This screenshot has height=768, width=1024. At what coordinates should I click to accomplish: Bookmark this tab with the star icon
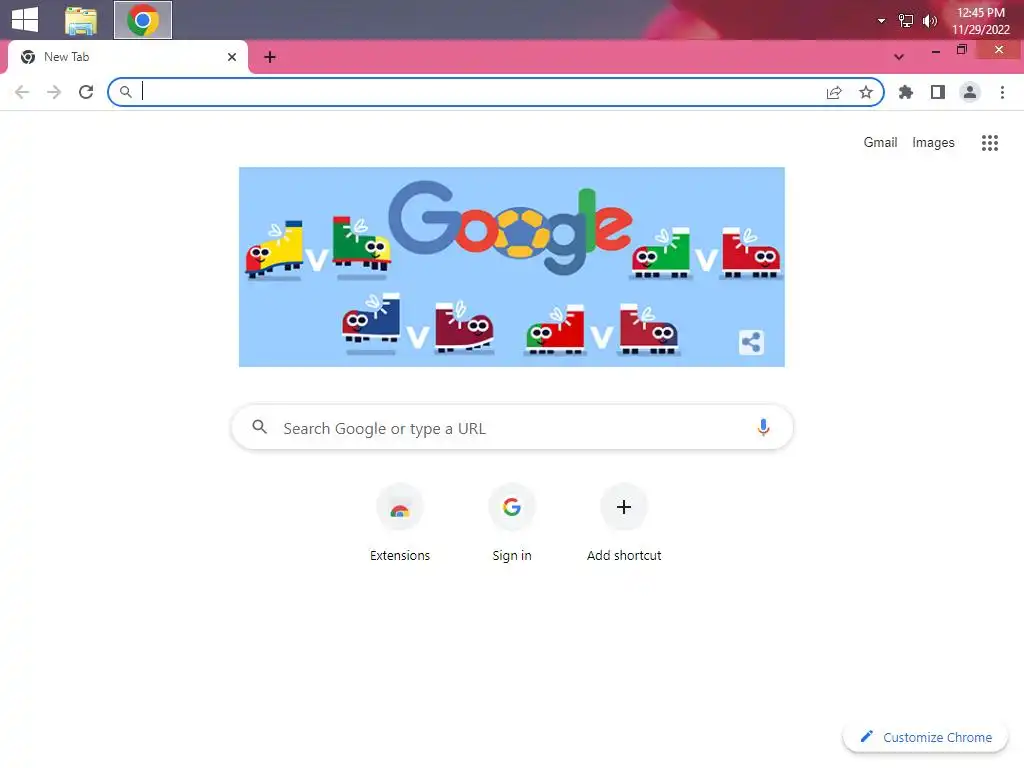point(866,92)
